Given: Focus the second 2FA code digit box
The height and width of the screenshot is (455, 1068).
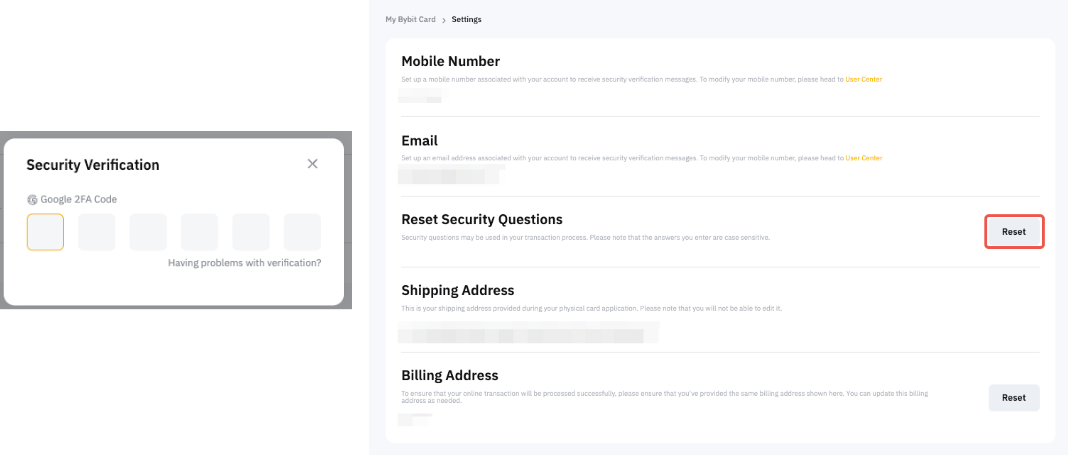Looking at the screenshot, I should click(97, 232).
